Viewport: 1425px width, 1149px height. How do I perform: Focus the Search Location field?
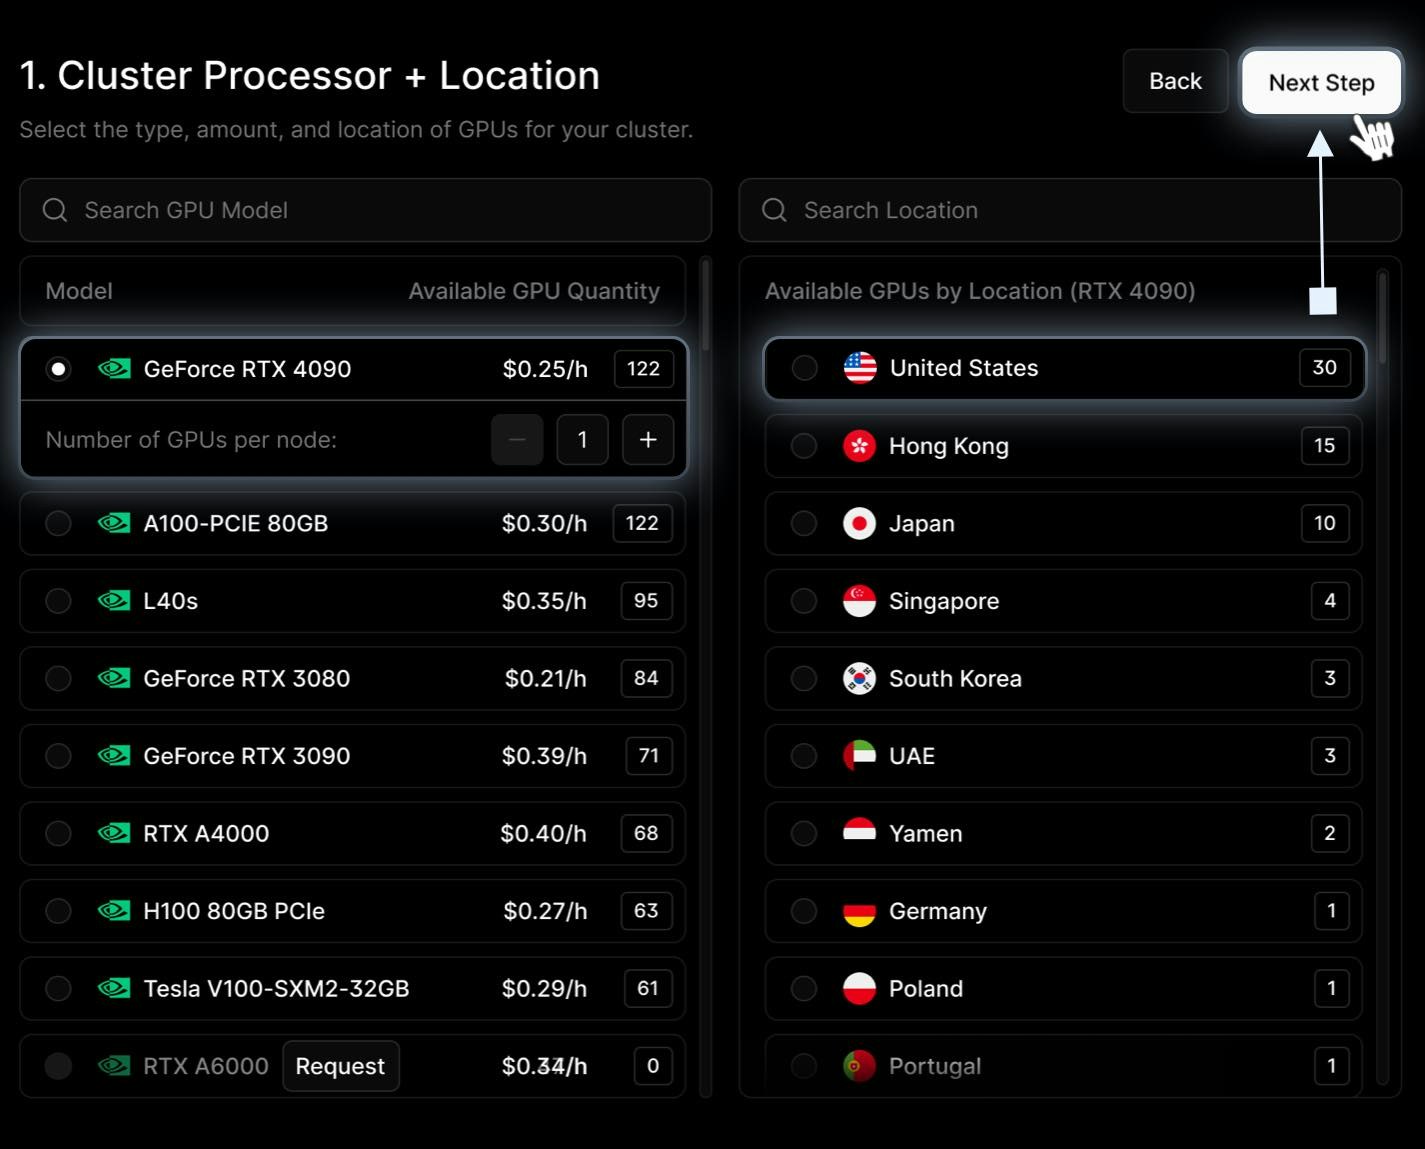tap(1070, 210)
